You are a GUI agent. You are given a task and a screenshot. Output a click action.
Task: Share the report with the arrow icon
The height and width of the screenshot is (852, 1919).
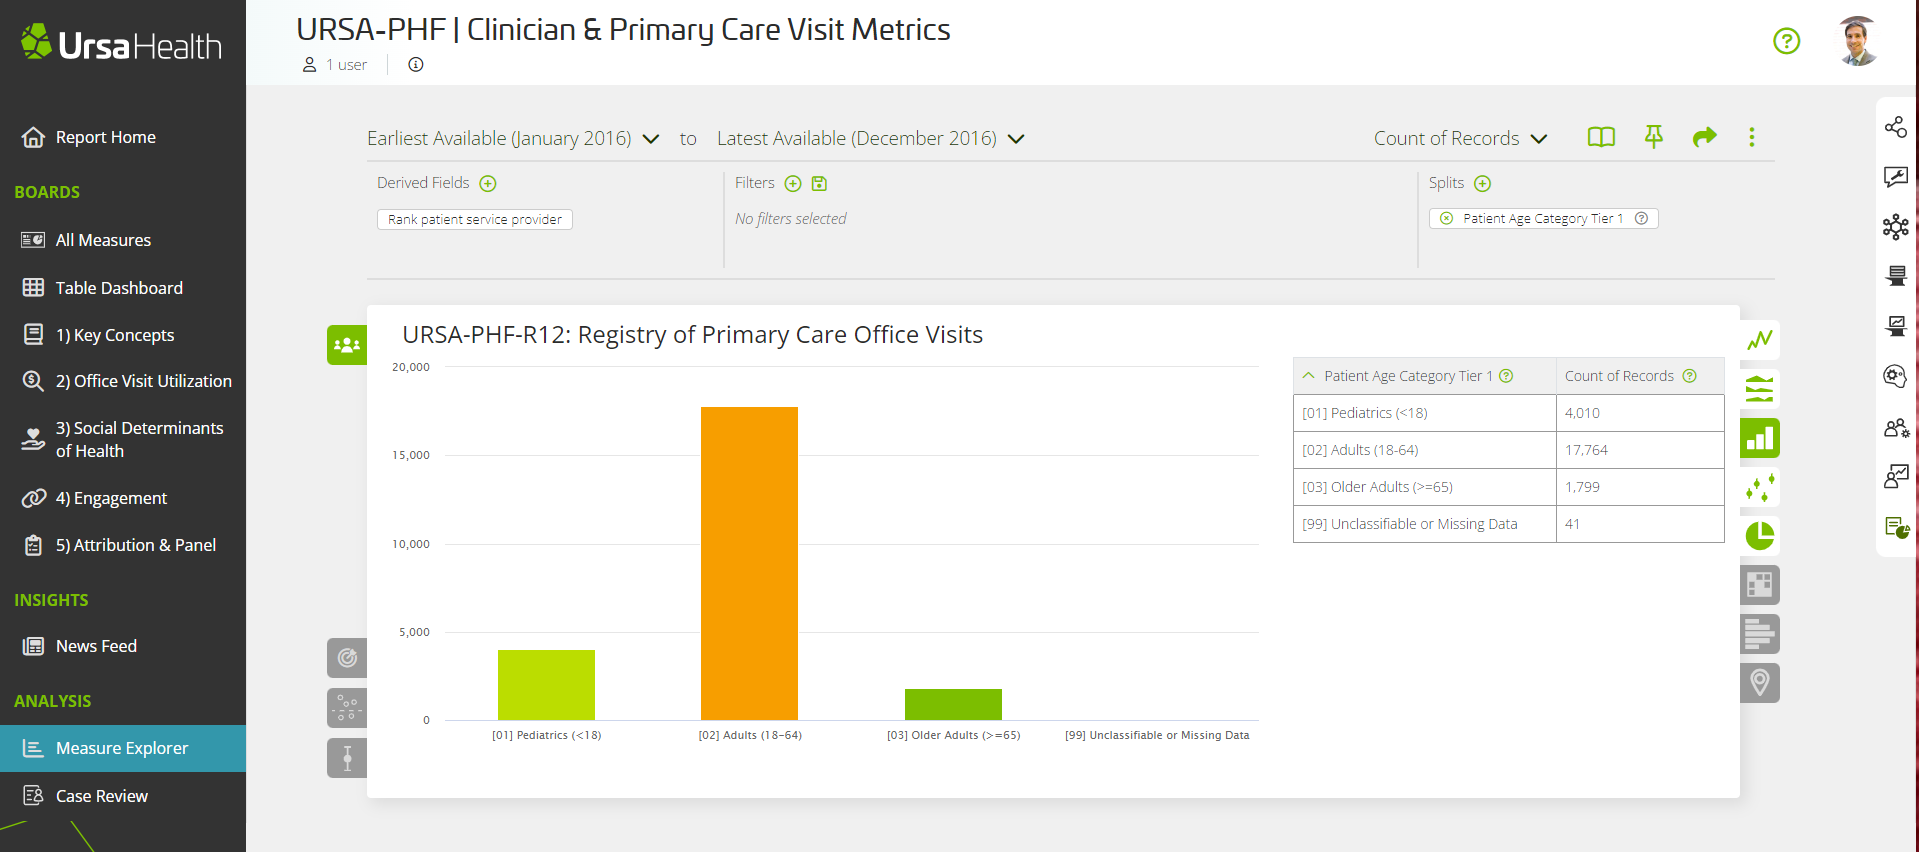[1705, 137]
